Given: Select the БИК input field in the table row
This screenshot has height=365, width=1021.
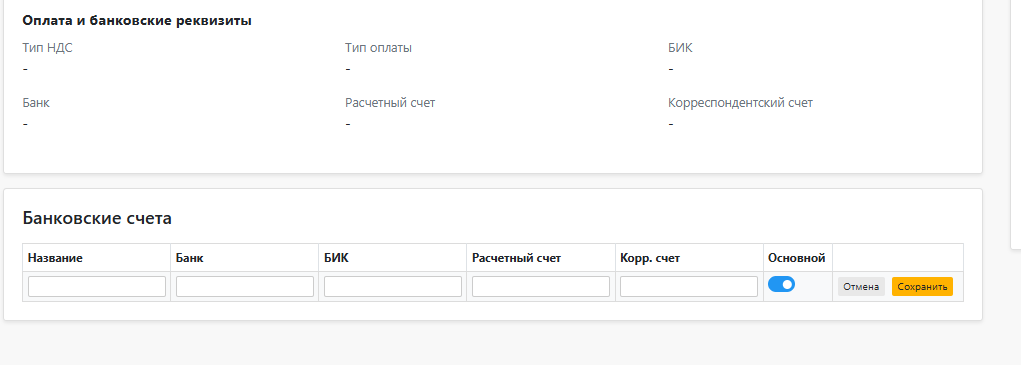Looking at the screenshot, I should [393, 286].
